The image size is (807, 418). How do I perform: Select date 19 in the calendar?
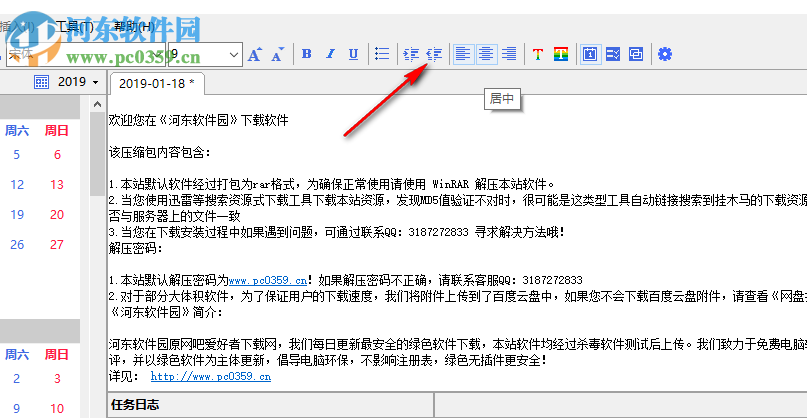tap(17, 214)
